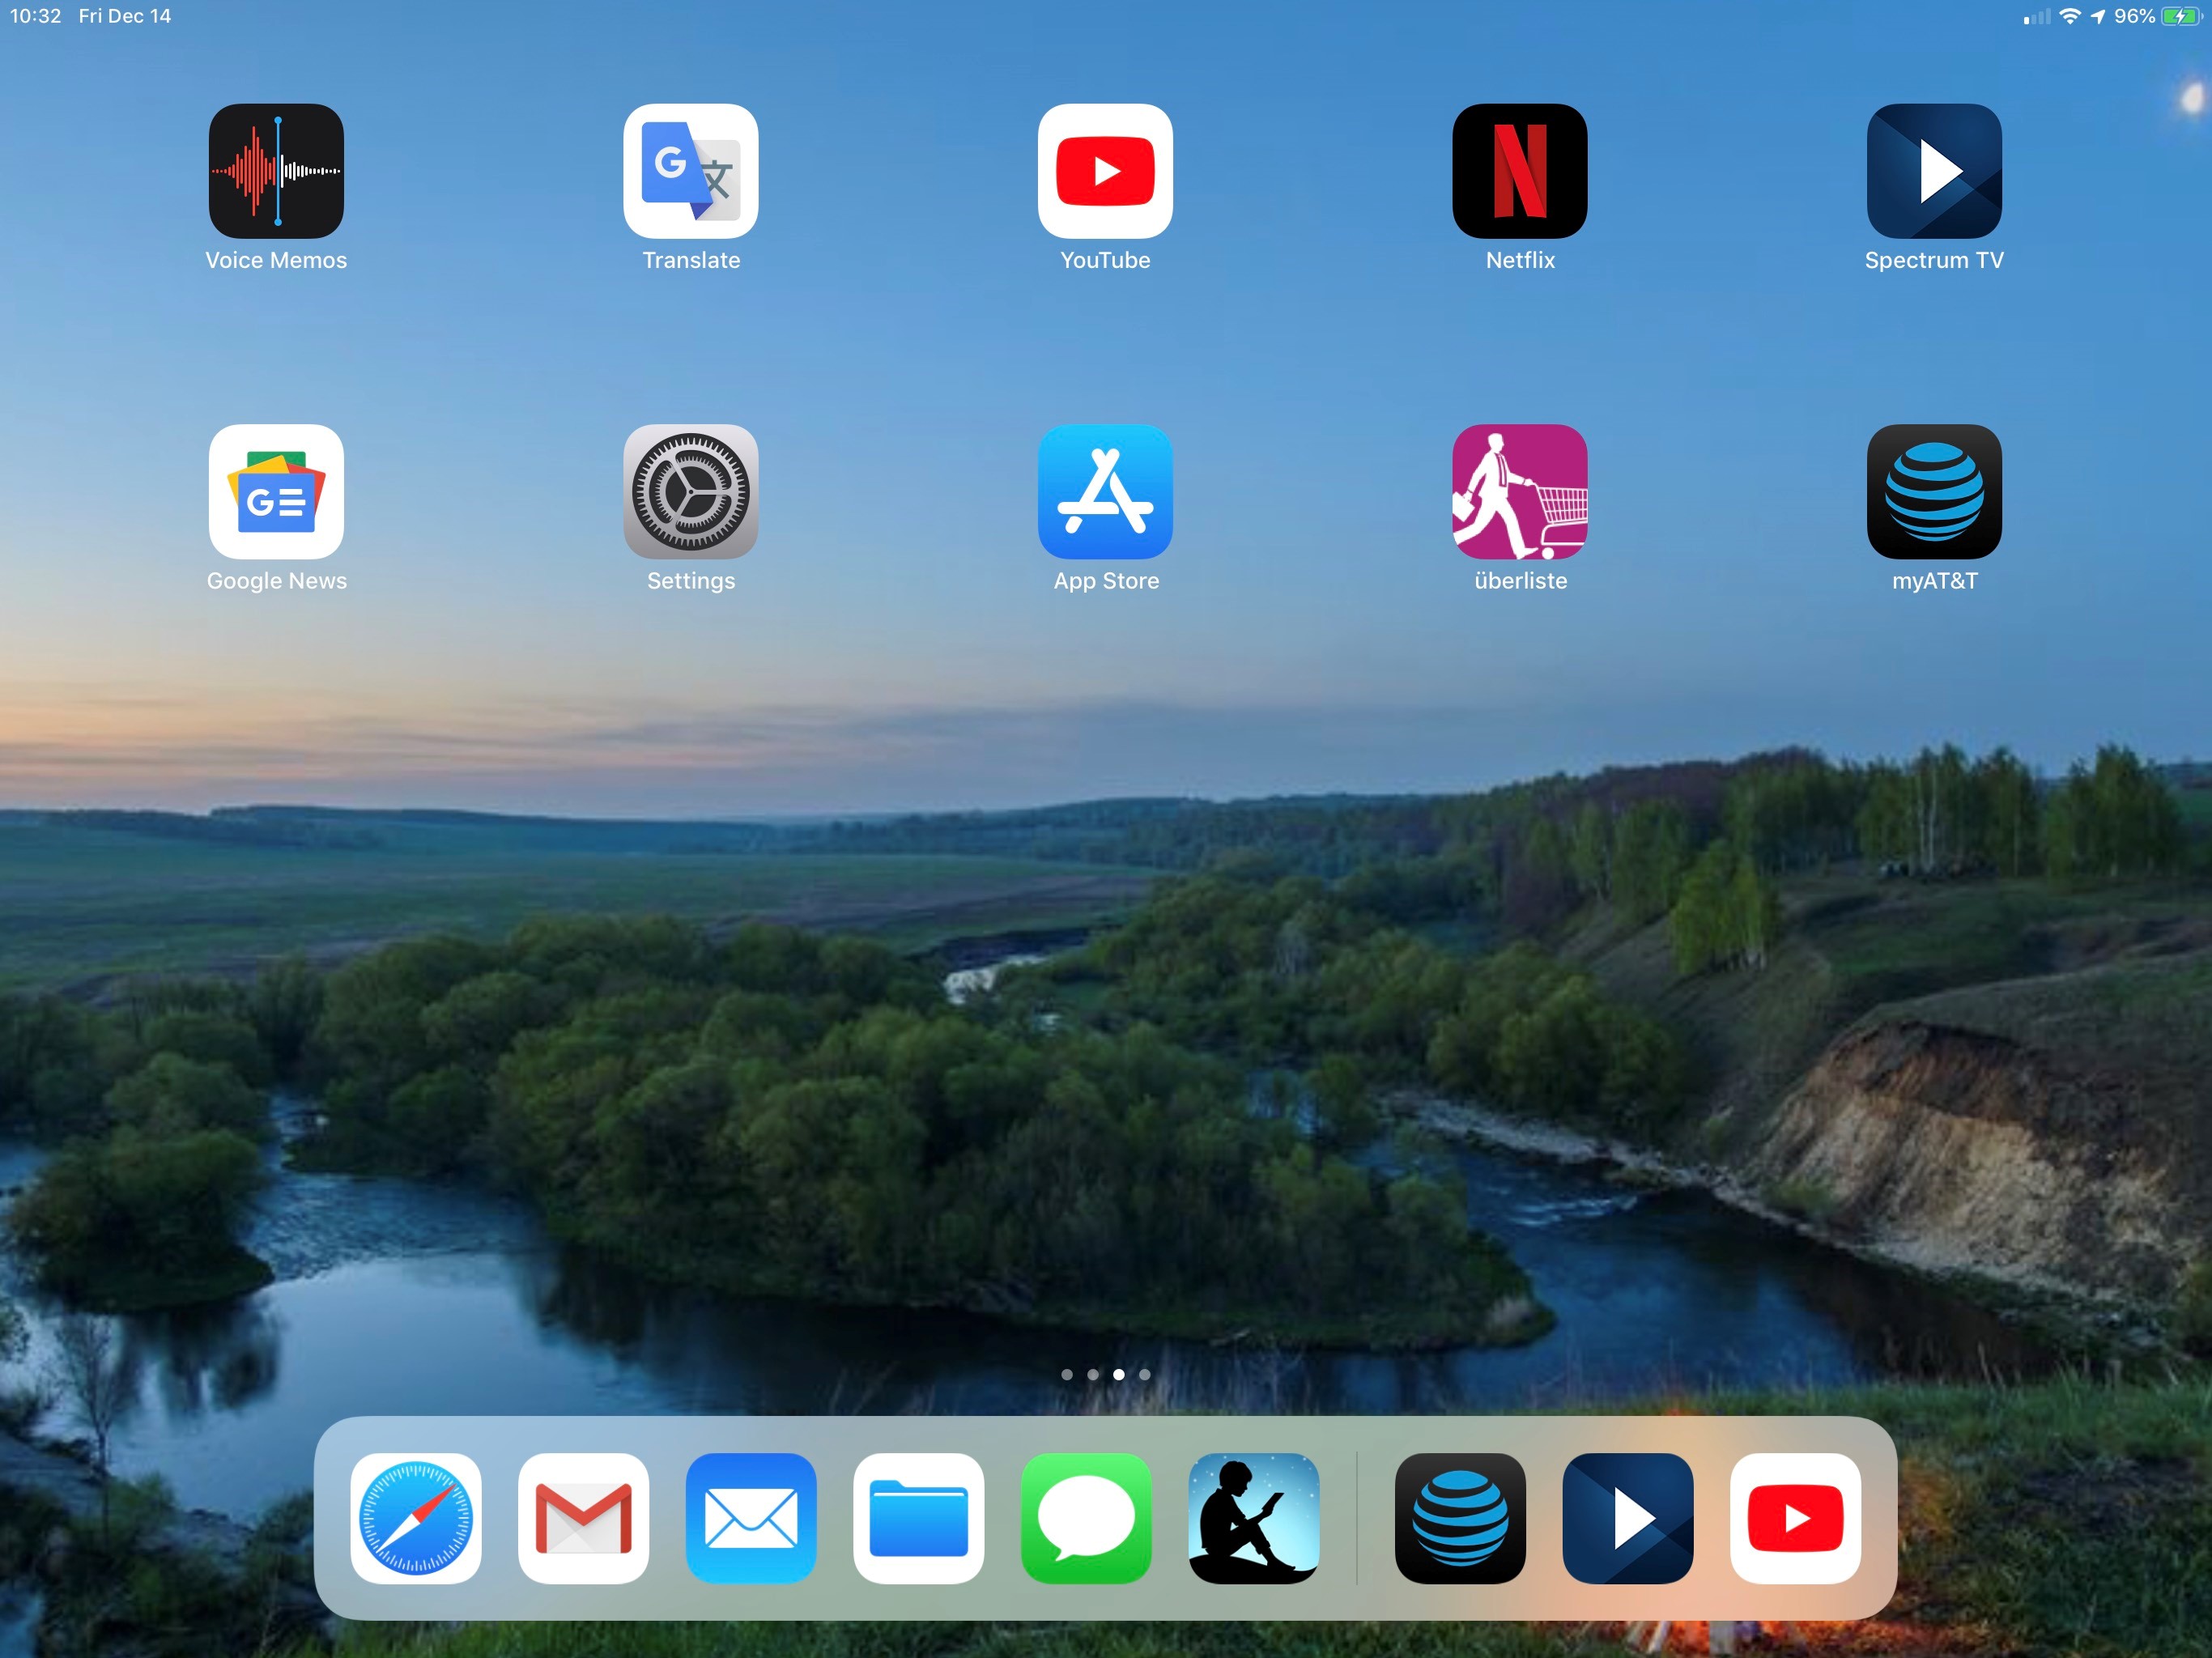Viewport: 2212px width, 1658px height.
Task: Launch the App Store
Action: pyautogui.click(x=1105, y=492)
